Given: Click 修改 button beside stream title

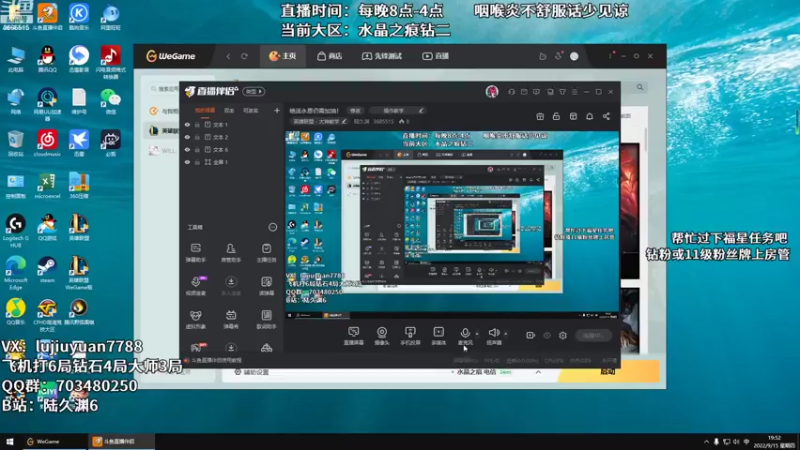Looking at the screenshot, I should pos(355,110).
